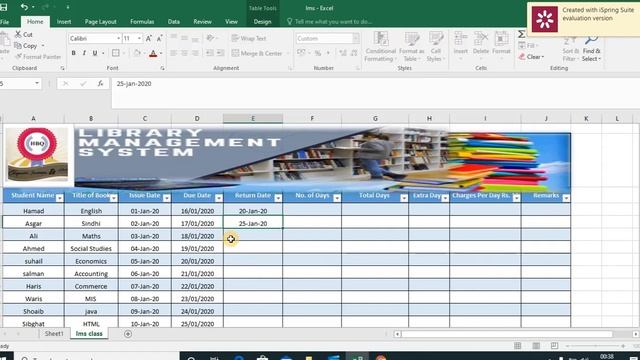Open Issue Date filter dropdown
The width and height of the screenshot is (640, 360).
[x=167, y=198]
